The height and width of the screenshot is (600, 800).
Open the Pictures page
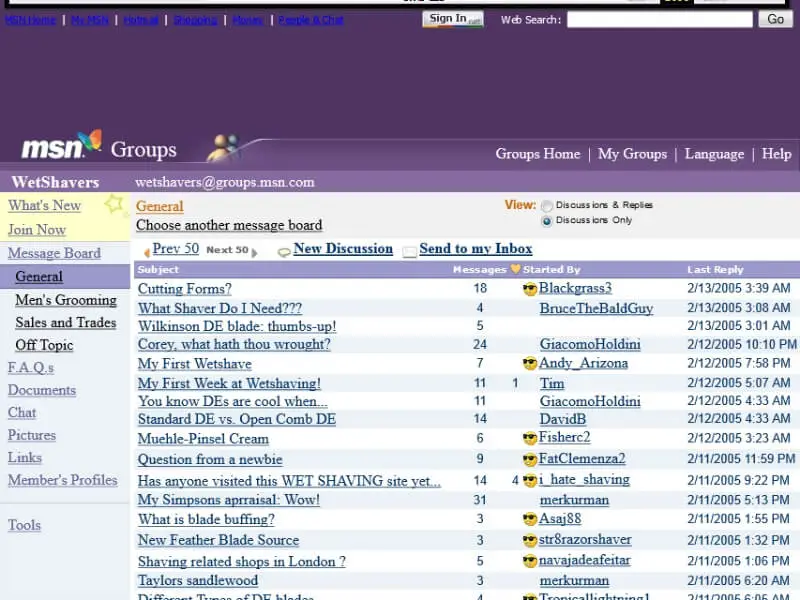pyautogui.click(x=32, y=435)
